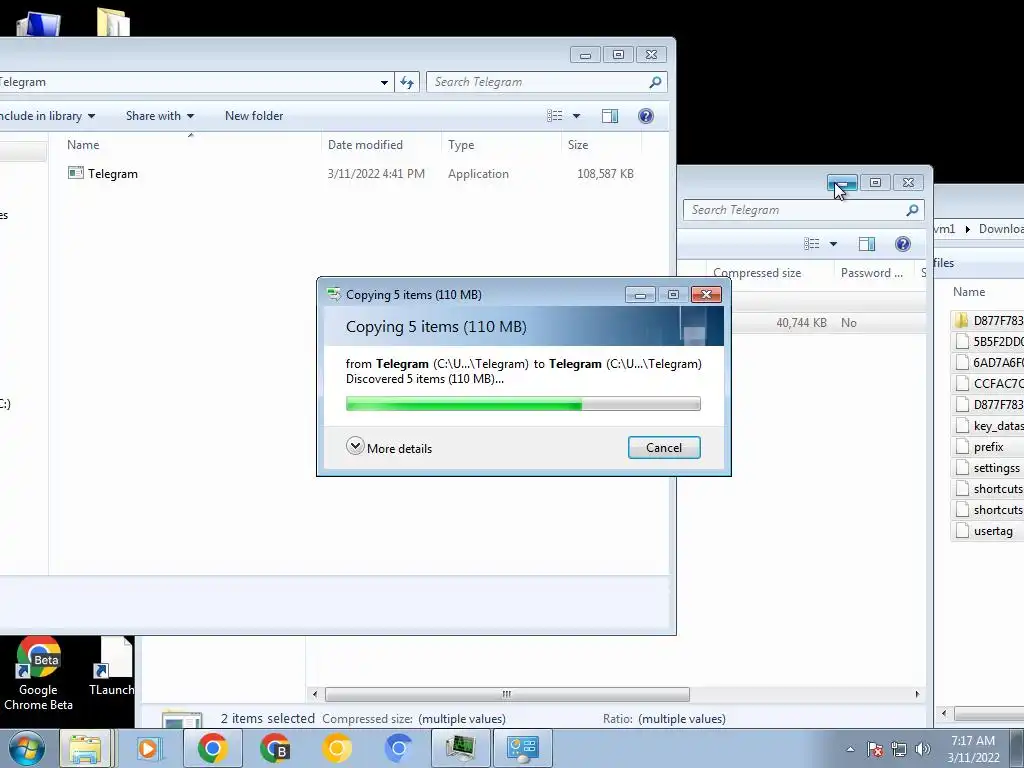The image size is (1024, 768).
Task: Select the CCFAC7C file
Action: coord(988,383)
